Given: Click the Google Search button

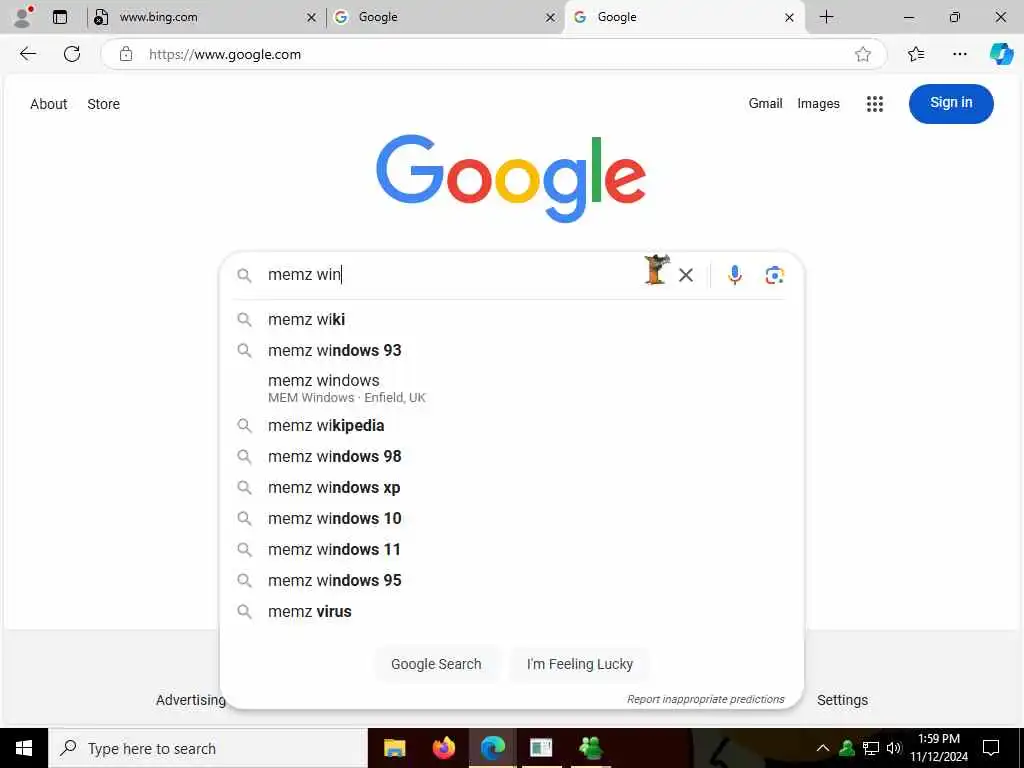Looking at the screenshot, I should click(436, 664).
